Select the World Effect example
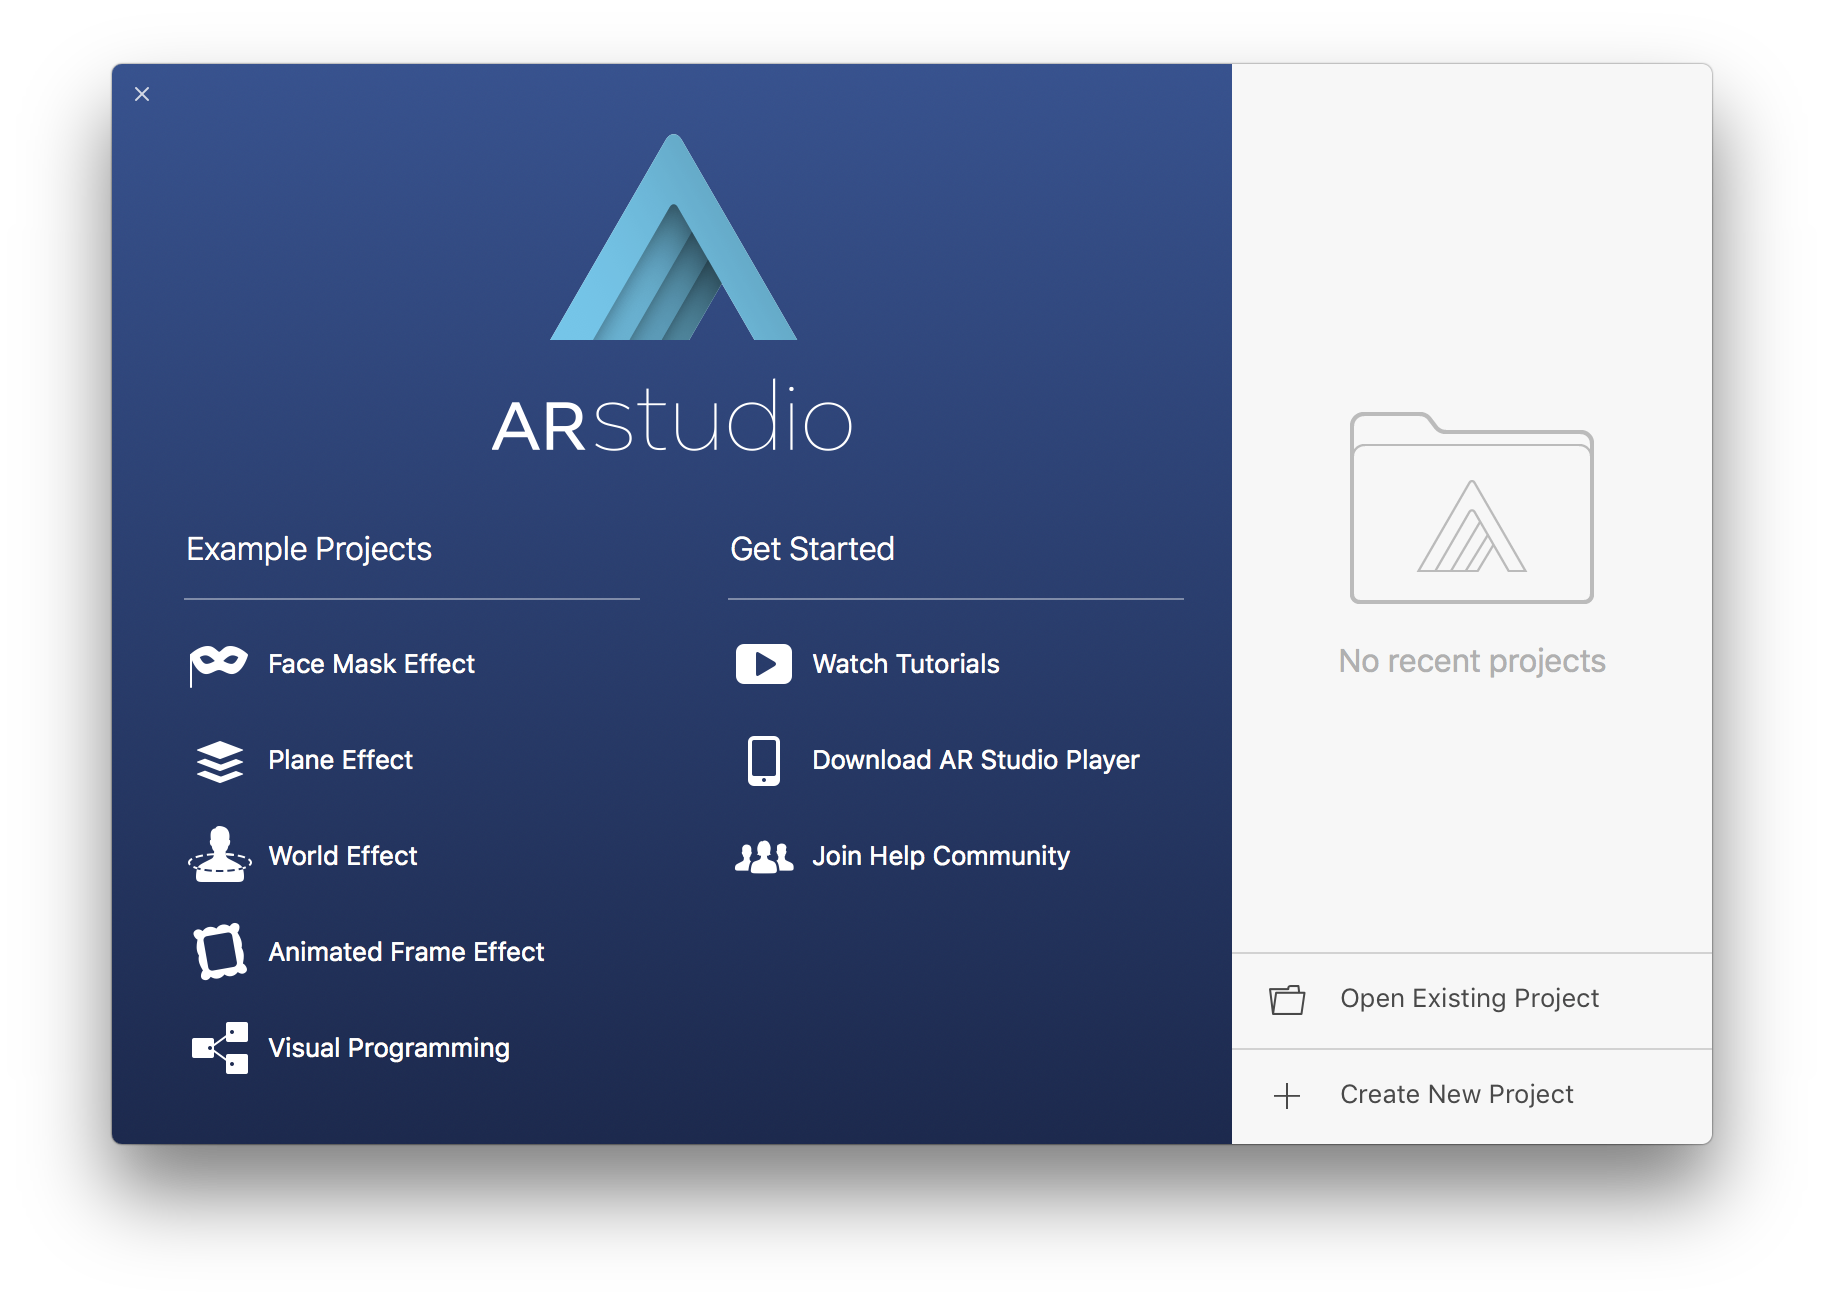The height and width of the screenshot is (1304, 1824). coord(343,856)
